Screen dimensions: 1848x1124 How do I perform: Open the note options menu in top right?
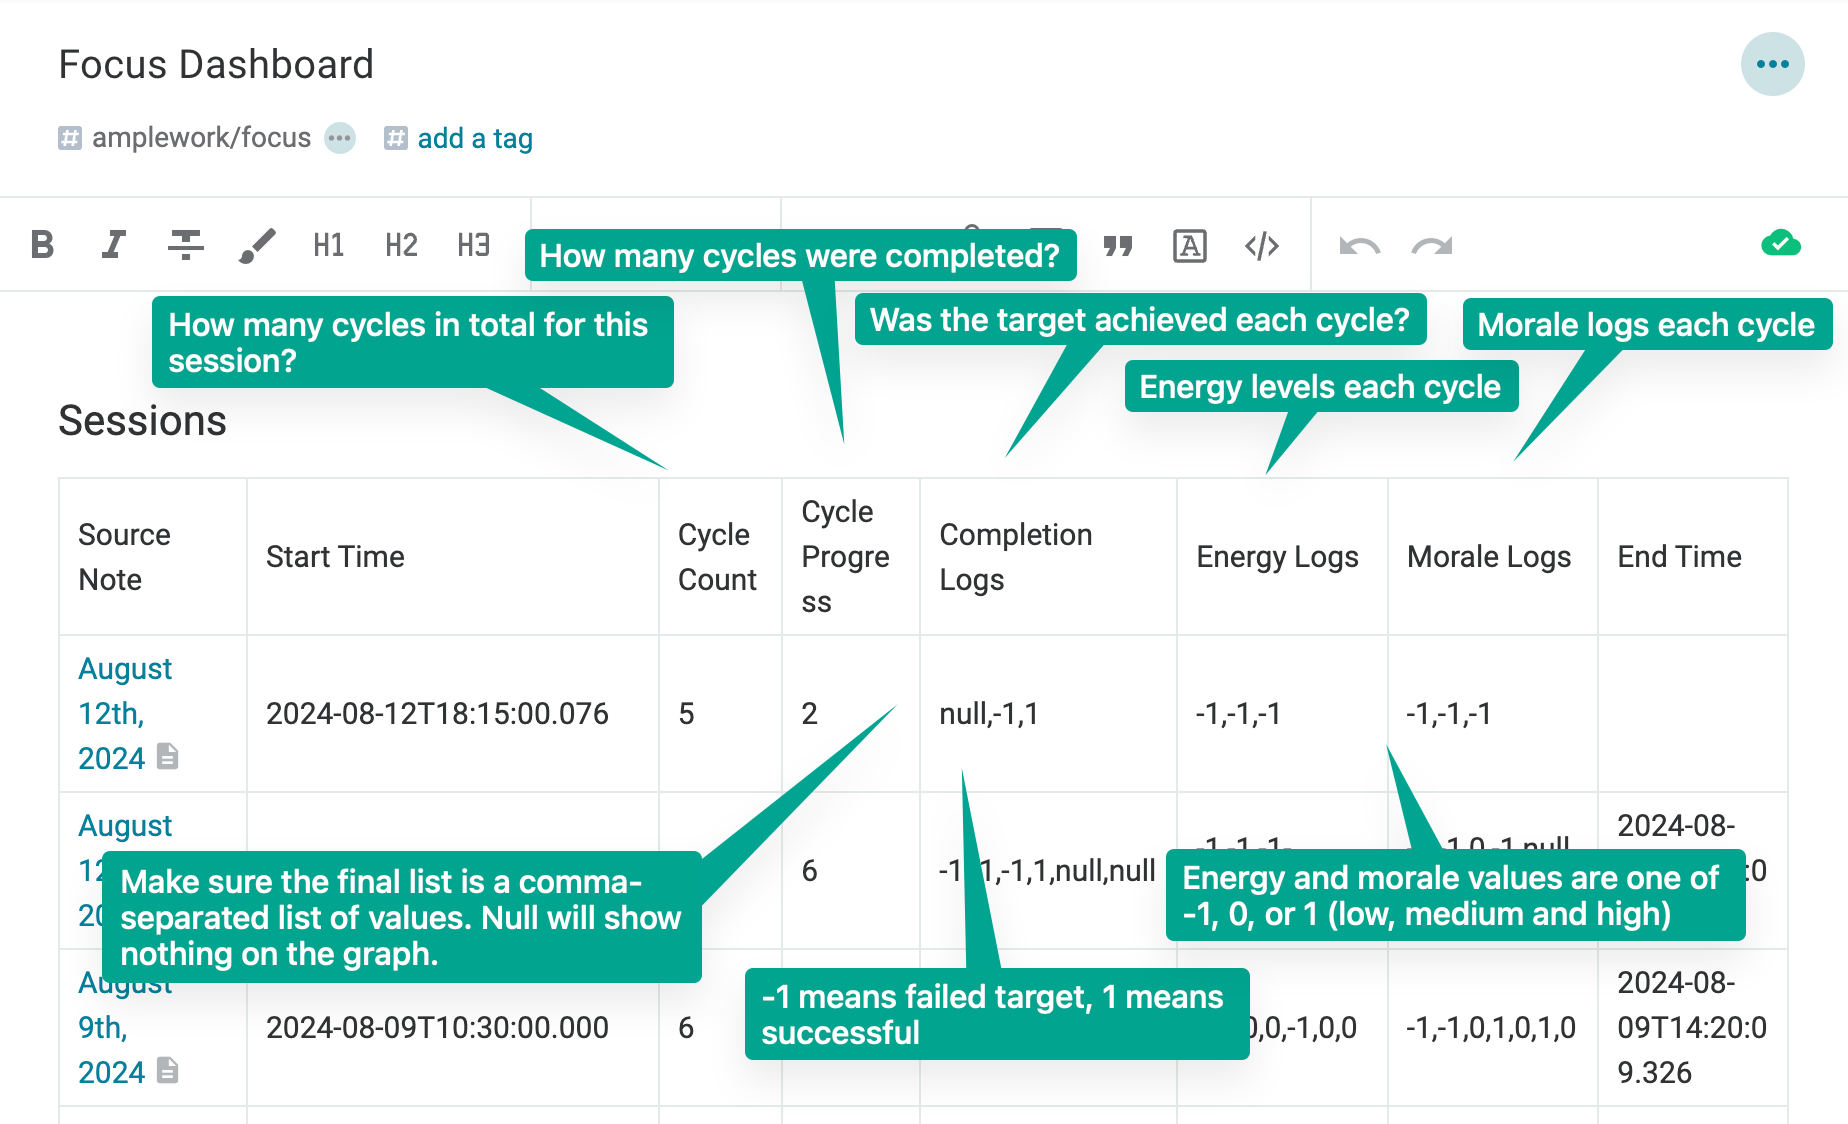click(1772, 65)
